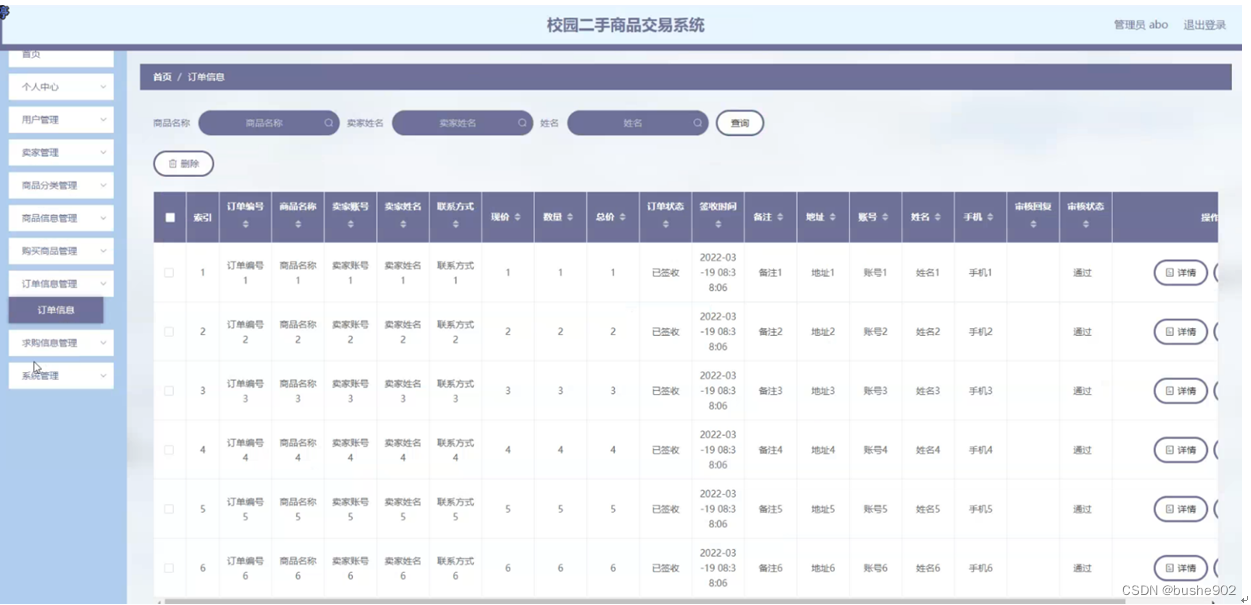Click the 手机5 cell
The width and height of the screenshot is (1251, 605).
coord(980,509)
